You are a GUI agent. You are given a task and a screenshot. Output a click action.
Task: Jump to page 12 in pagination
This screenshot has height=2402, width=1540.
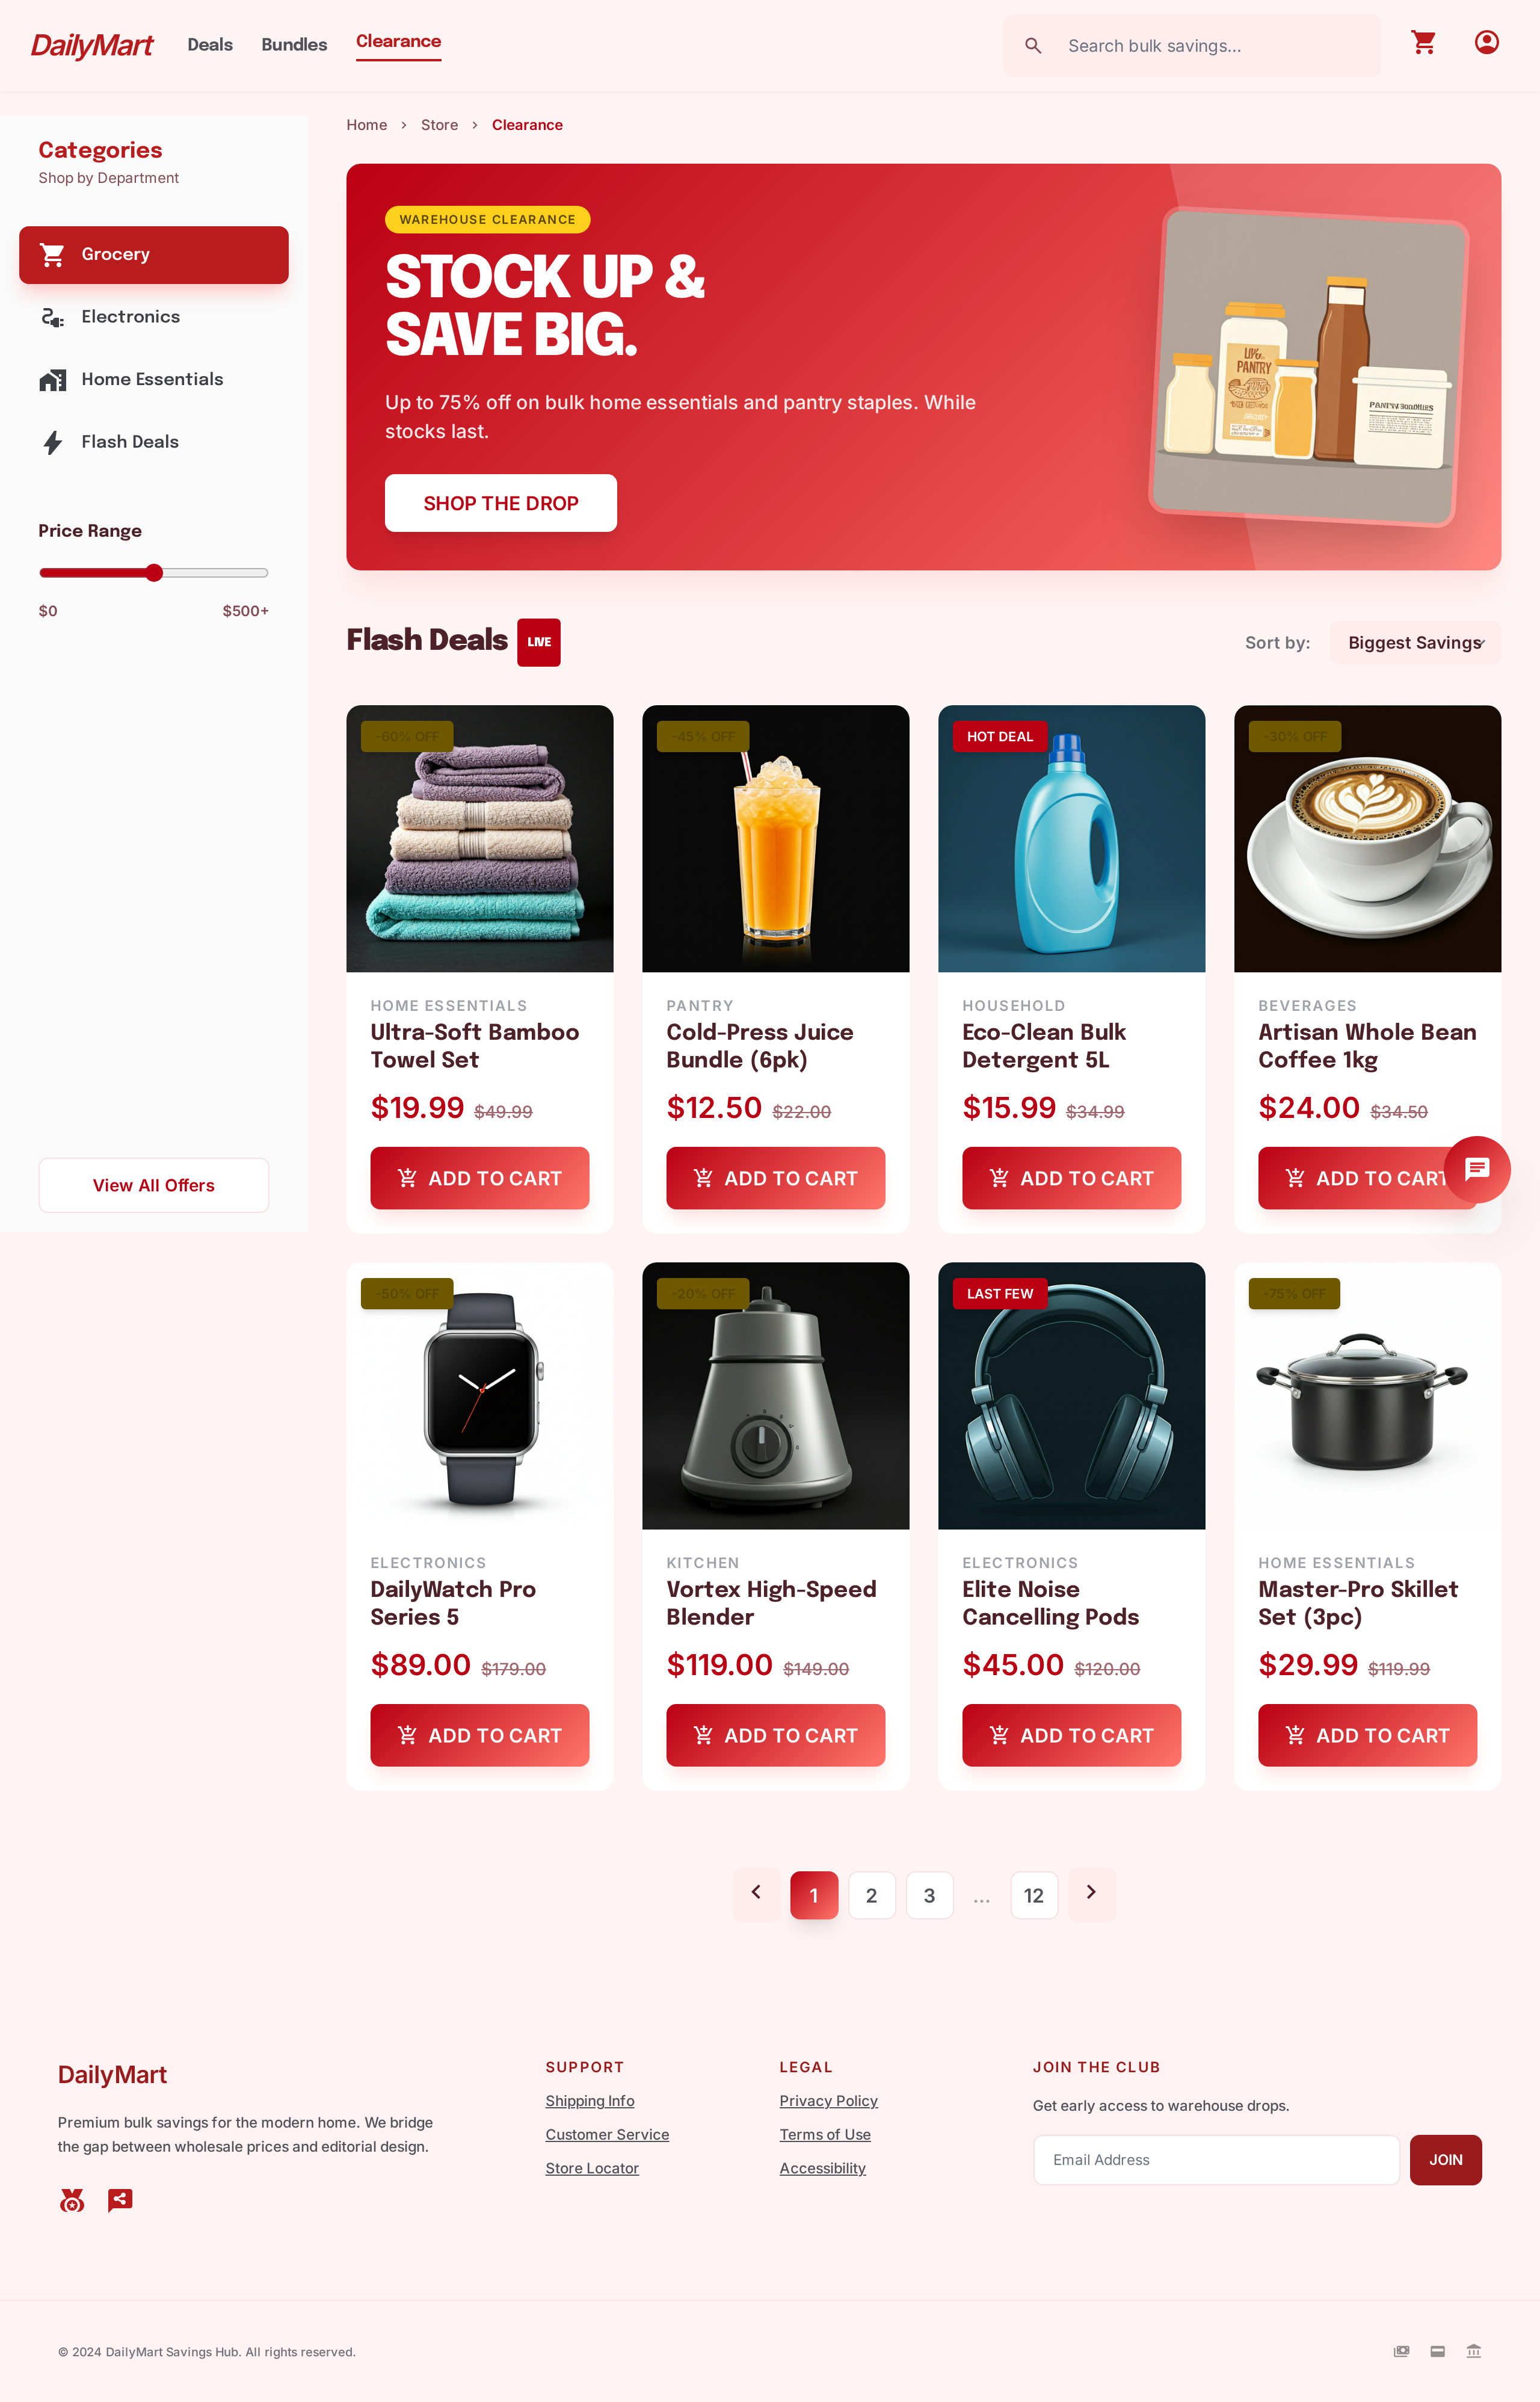(x=1034, y=1895)
